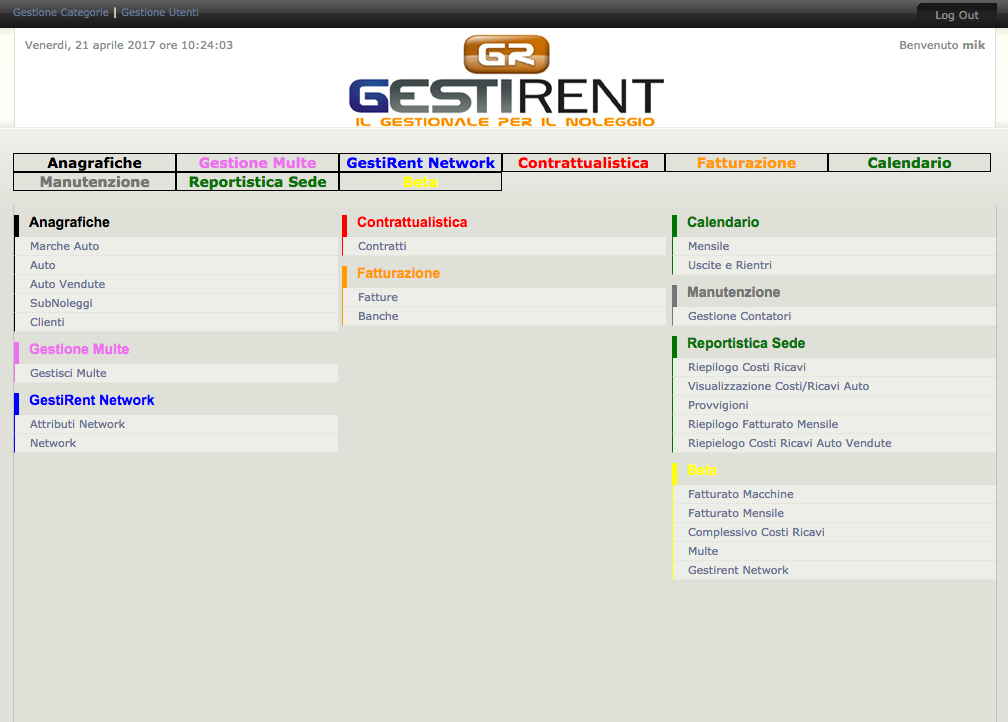Click the gray Manutenzione section heading

pos(734,293)
